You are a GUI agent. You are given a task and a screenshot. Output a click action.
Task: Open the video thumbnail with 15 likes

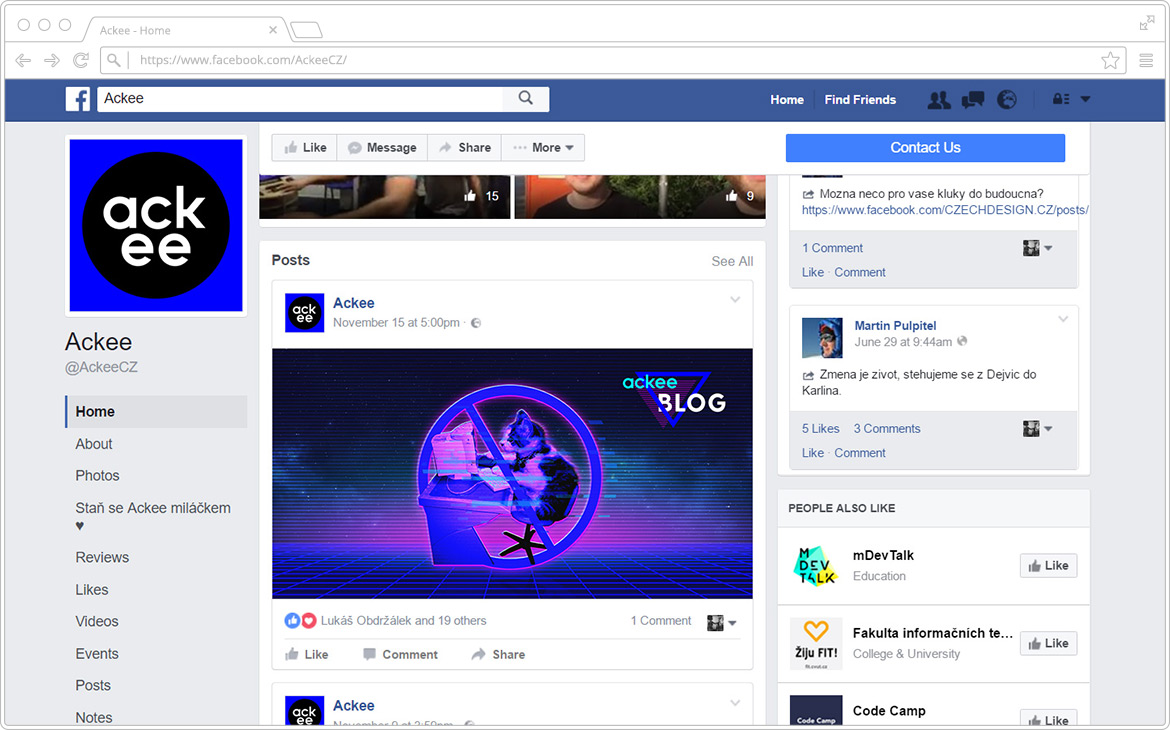click(385, 196)
